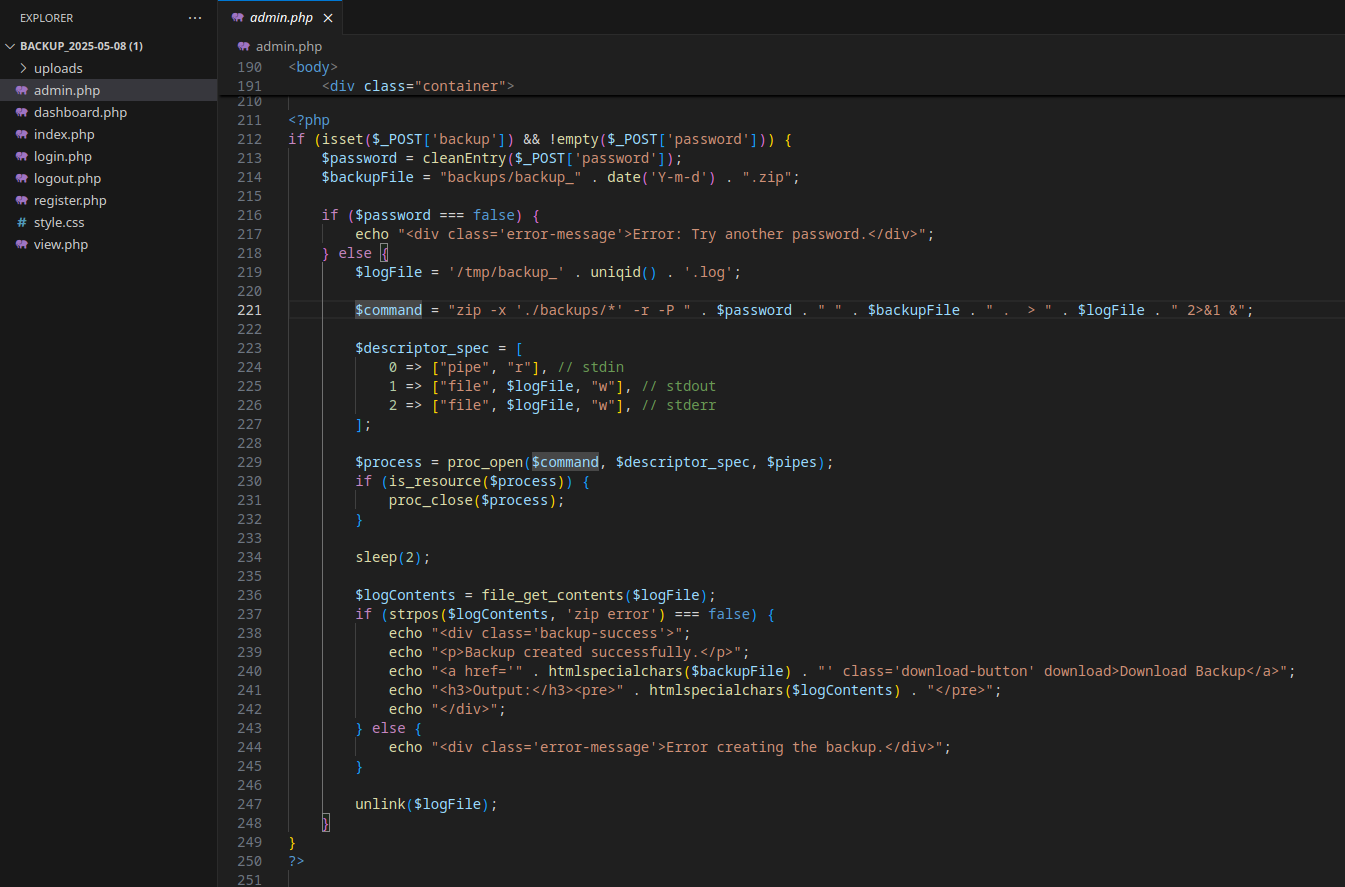The height and width of the screenshot is (887, 1345).
Task: Click the admin.php breadcrumb path item
Action: pyautogui.click(x=288, y=46)
